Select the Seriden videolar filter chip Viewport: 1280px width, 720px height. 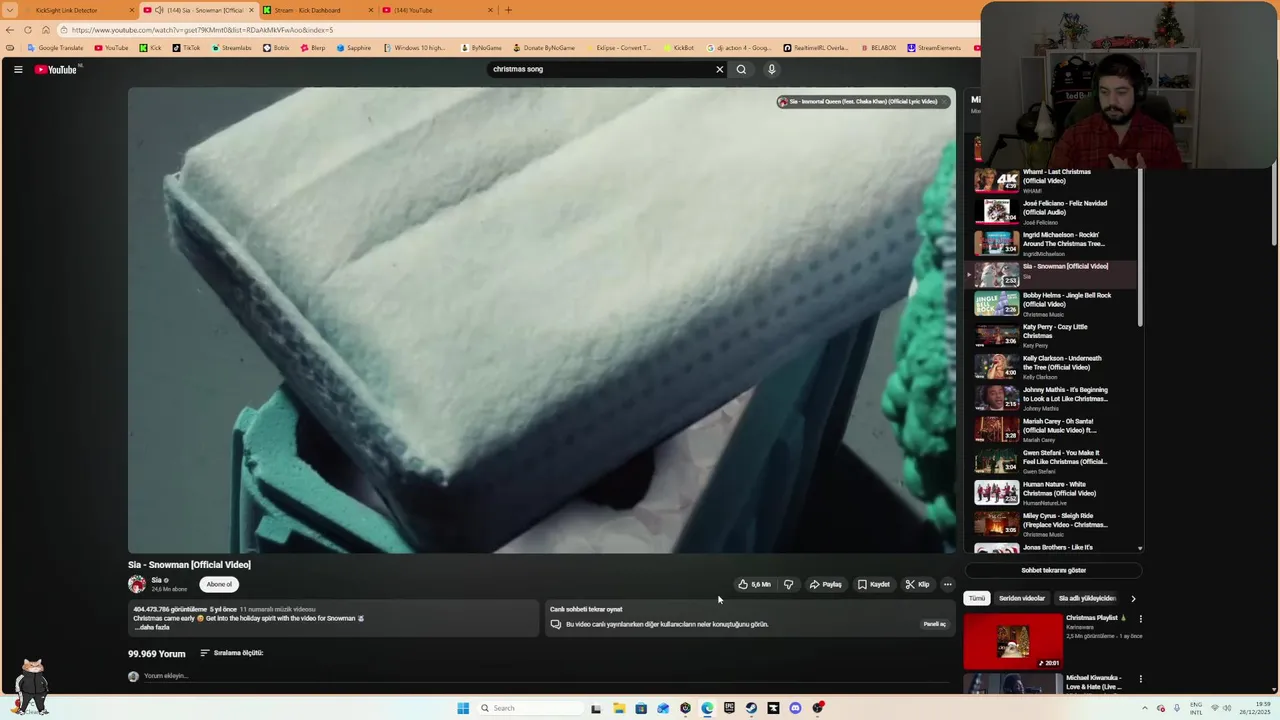(1022, 598)
